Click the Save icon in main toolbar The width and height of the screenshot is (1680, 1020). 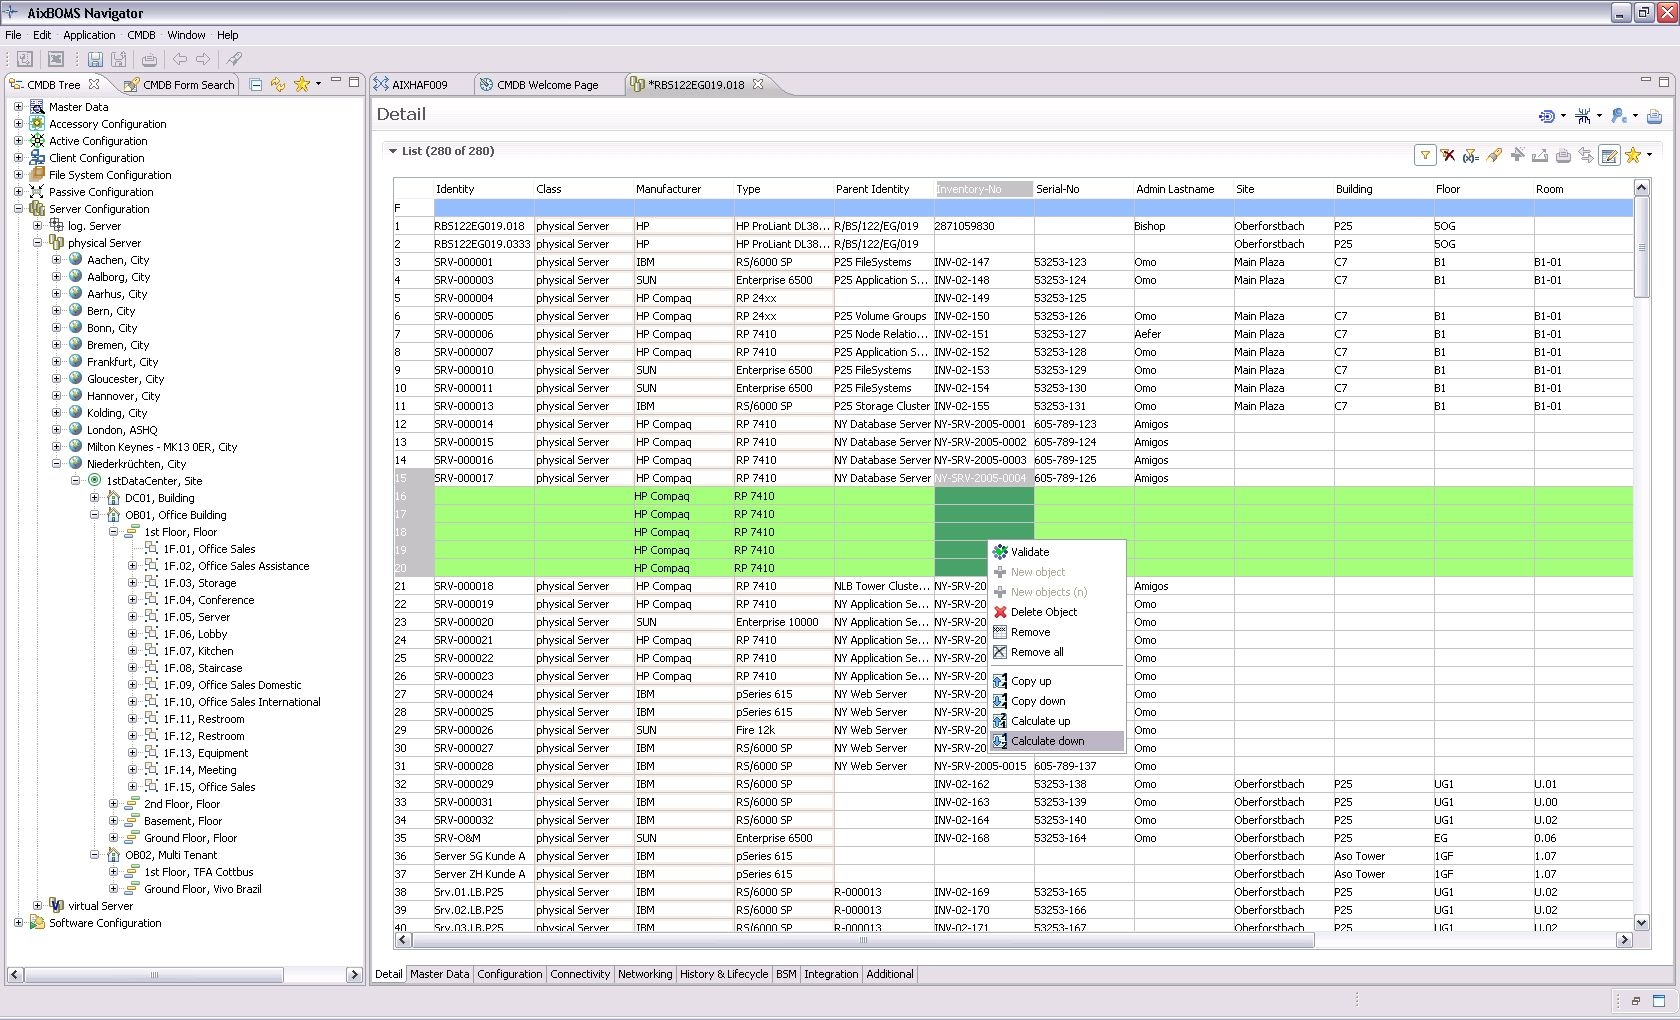click(95, 60)
